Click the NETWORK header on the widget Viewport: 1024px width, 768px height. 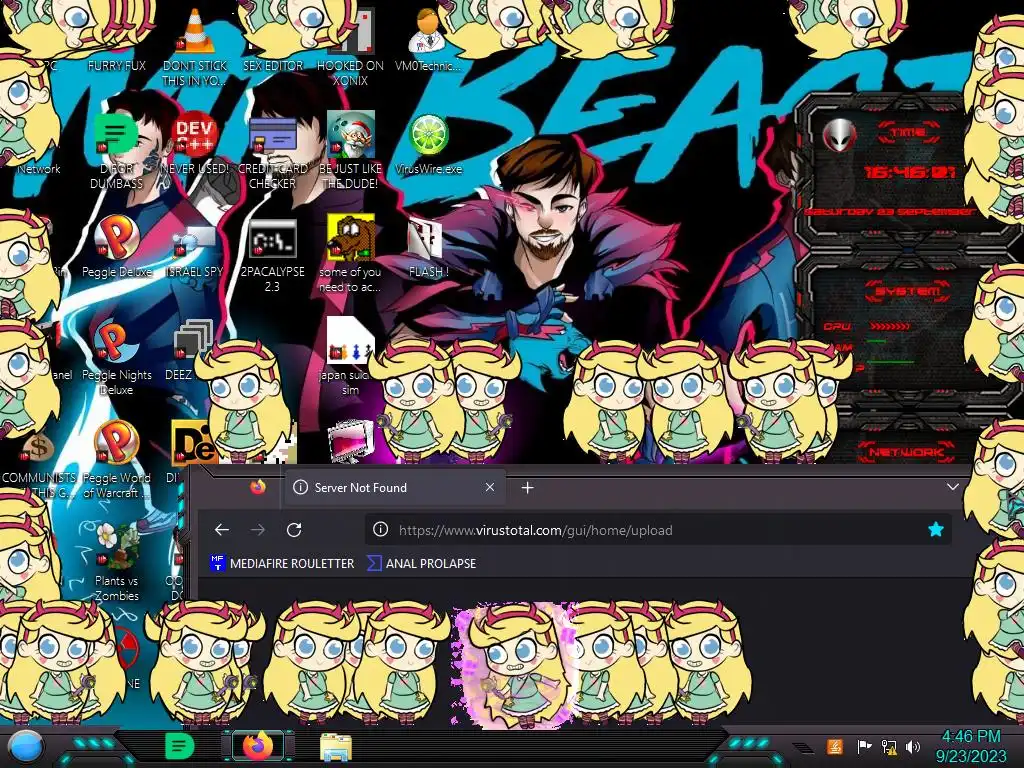[x=906, y=452]
